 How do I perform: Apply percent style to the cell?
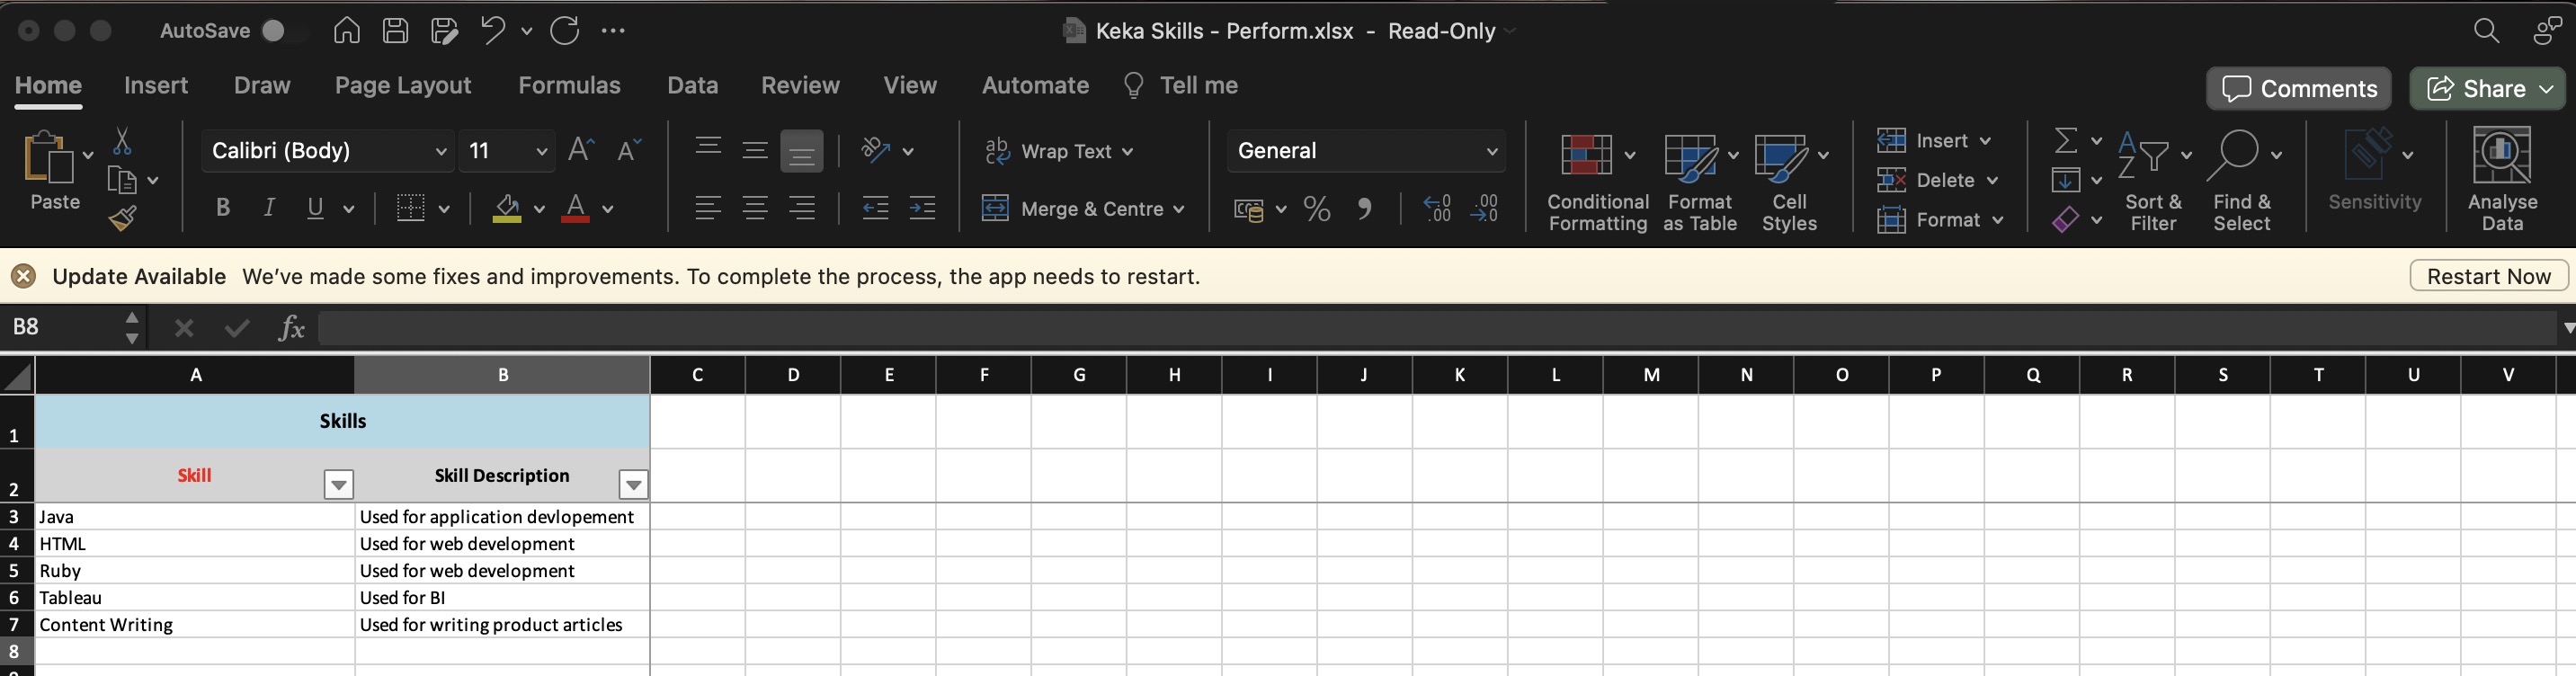[x=1317, y=209]
